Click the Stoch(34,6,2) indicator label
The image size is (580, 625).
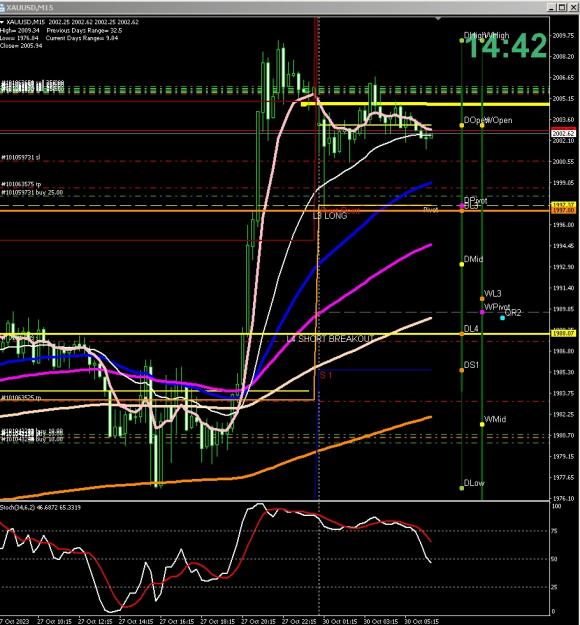[x=40, y=507]
